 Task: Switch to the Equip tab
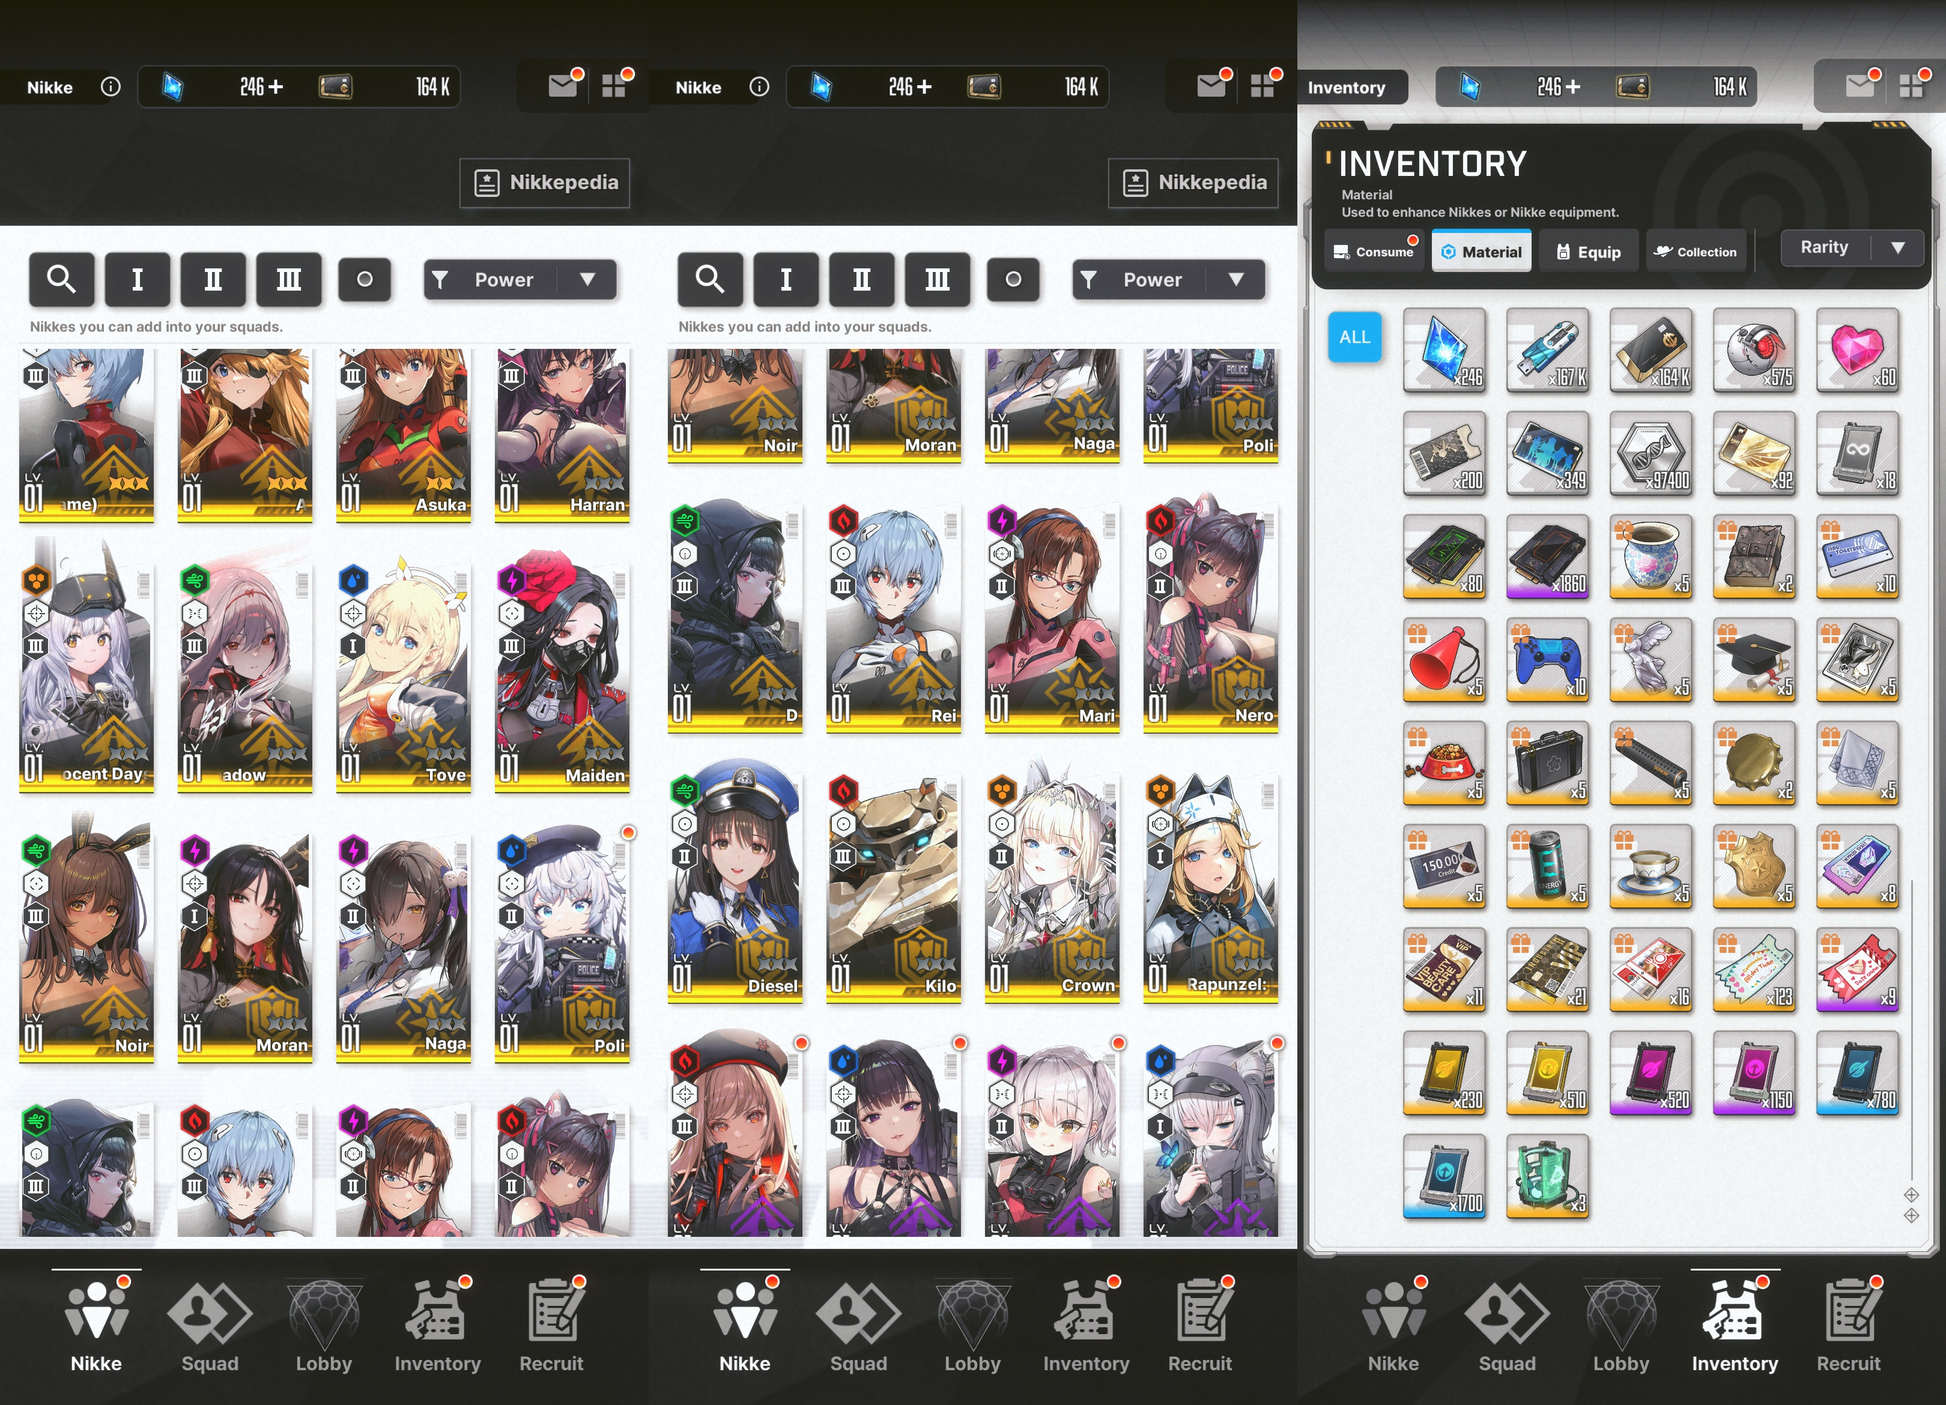pyautogui.click(x=1589, y=251)
